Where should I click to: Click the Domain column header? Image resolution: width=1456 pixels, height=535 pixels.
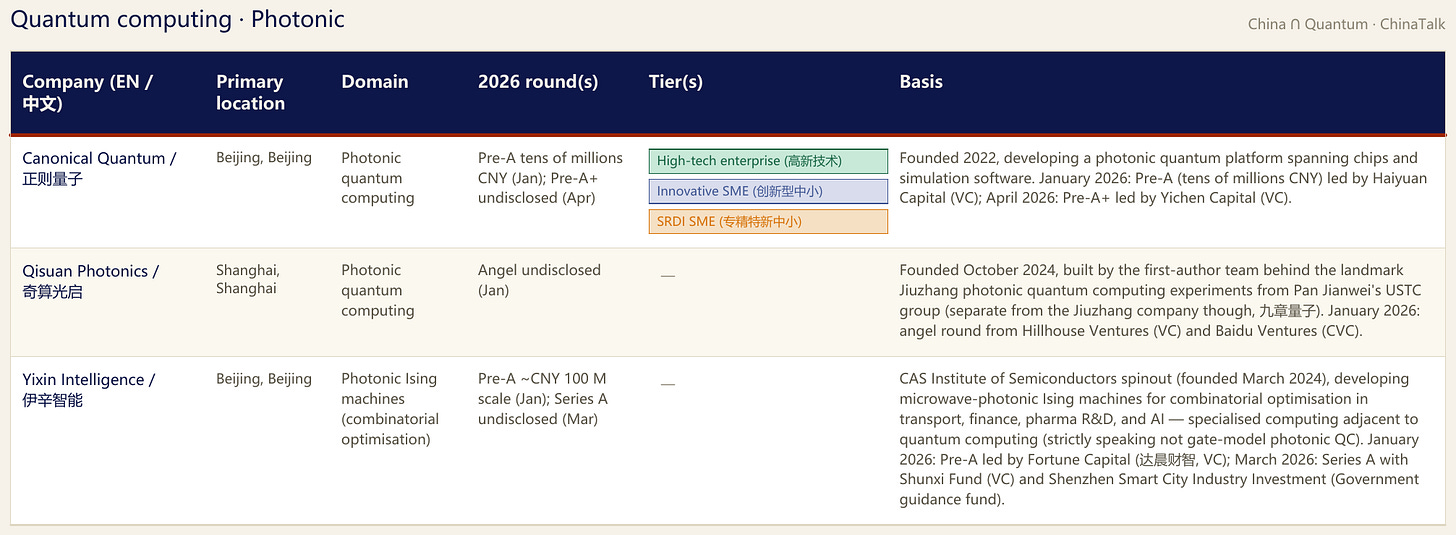(x=374, y=82)
